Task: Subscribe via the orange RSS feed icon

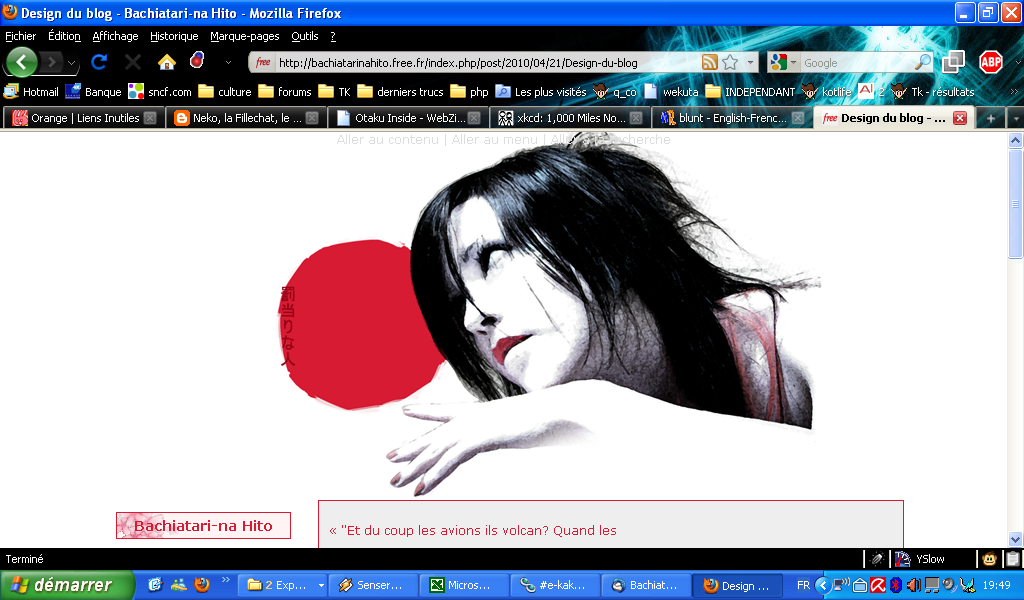Action: 710,62
